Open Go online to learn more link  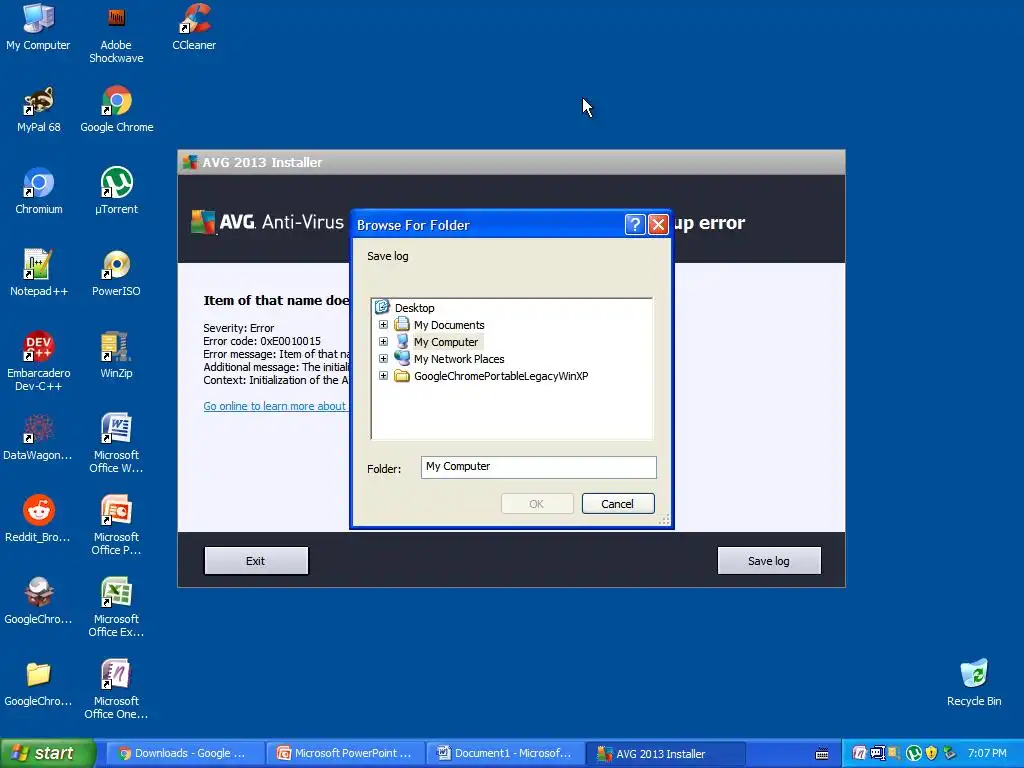point(275,406)
